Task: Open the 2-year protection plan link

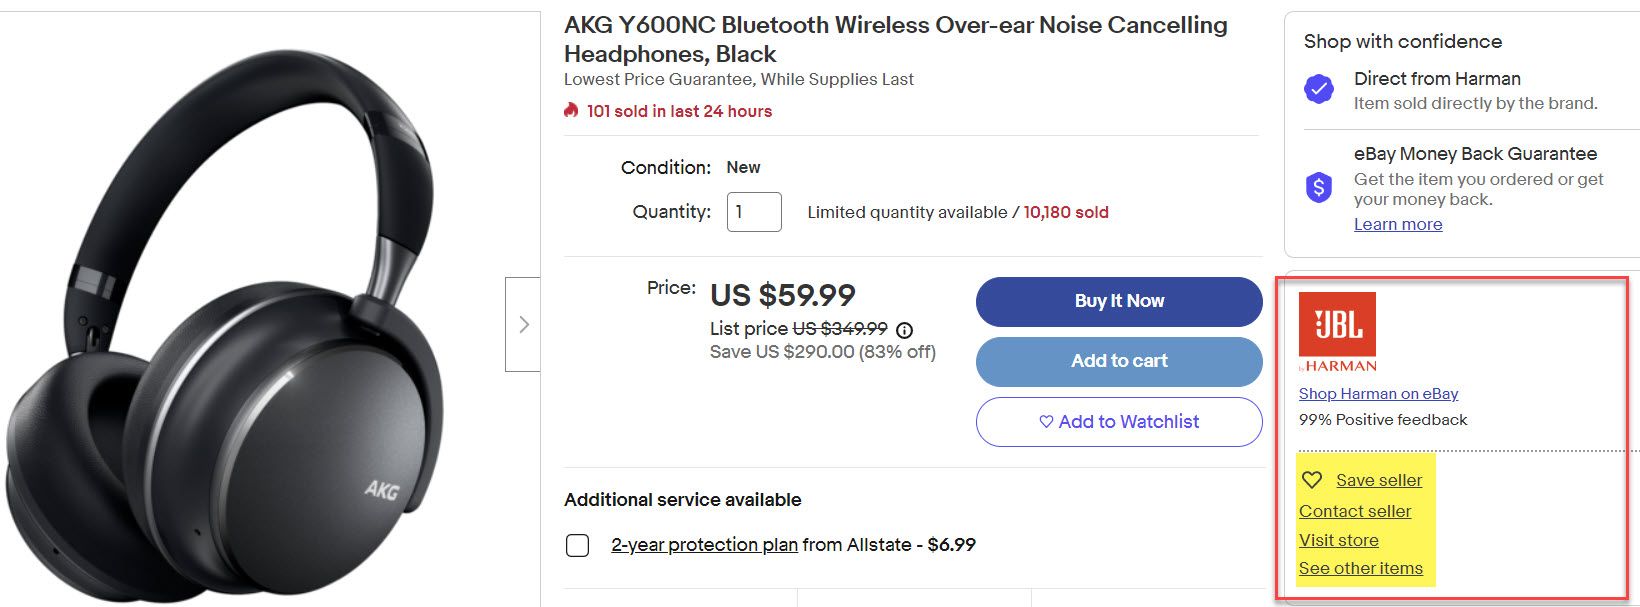Action: (704, 545)
